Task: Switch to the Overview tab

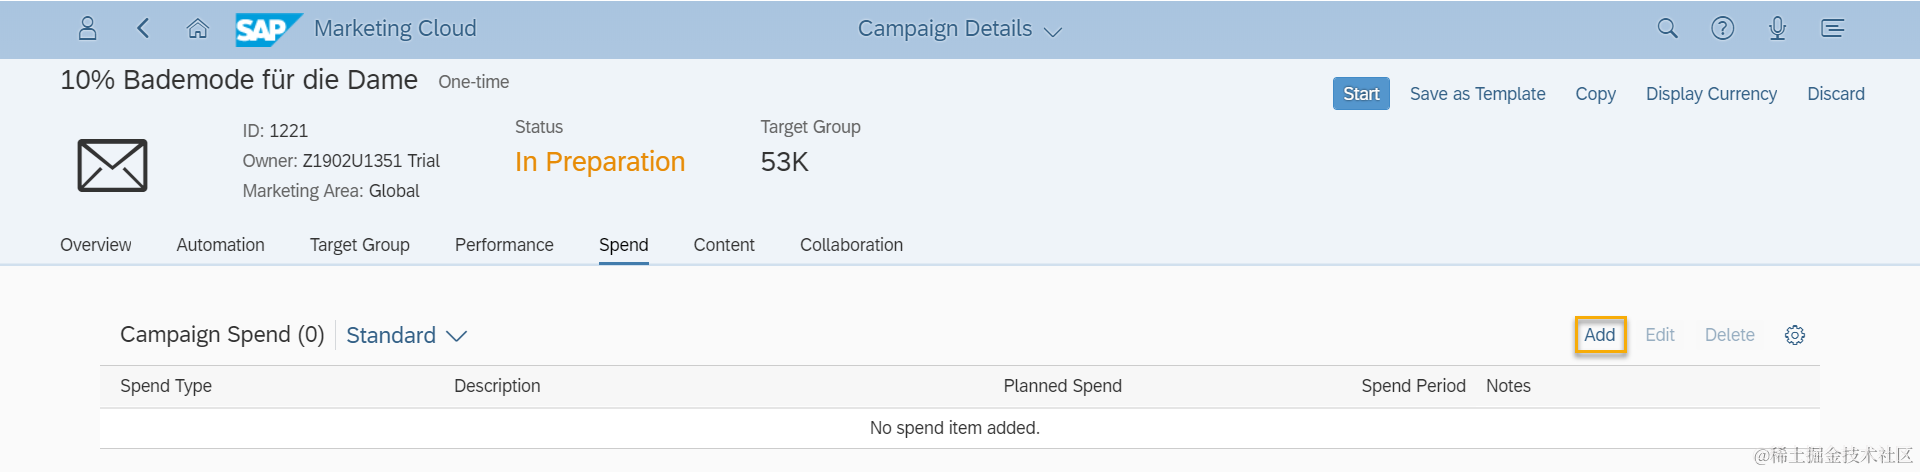Action: pos(95,245)
